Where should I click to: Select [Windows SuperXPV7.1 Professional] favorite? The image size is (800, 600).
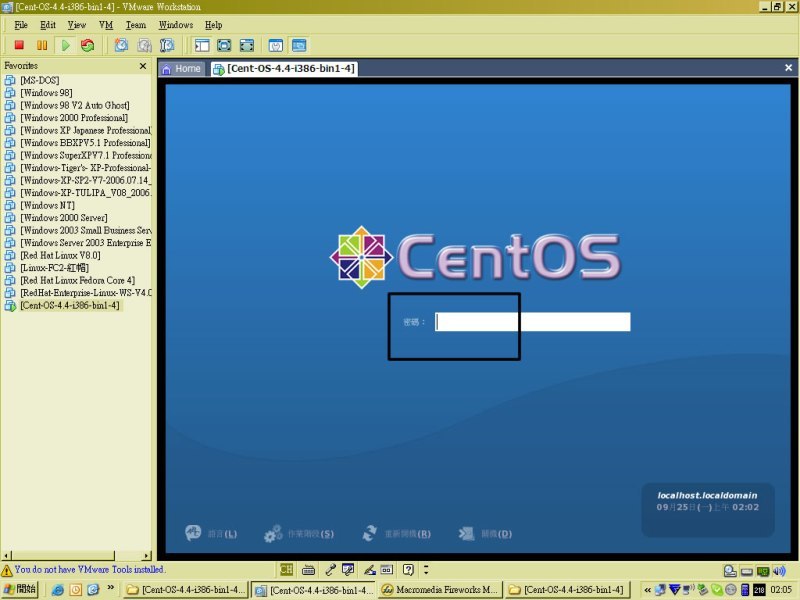tap(86, 155)
